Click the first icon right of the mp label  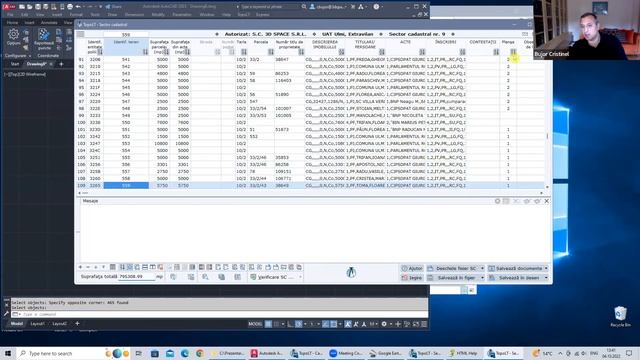tap(173, 277)
